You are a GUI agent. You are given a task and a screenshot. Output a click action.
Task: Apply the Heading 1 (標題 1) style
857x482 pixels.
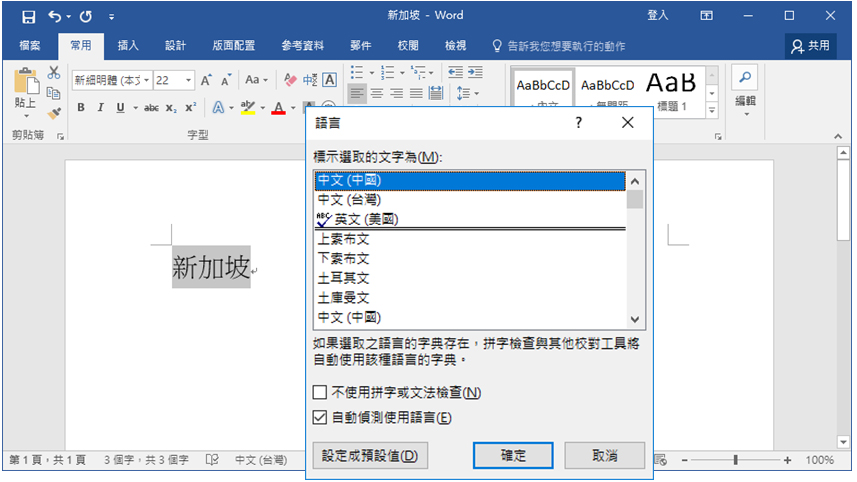(671, 91)
